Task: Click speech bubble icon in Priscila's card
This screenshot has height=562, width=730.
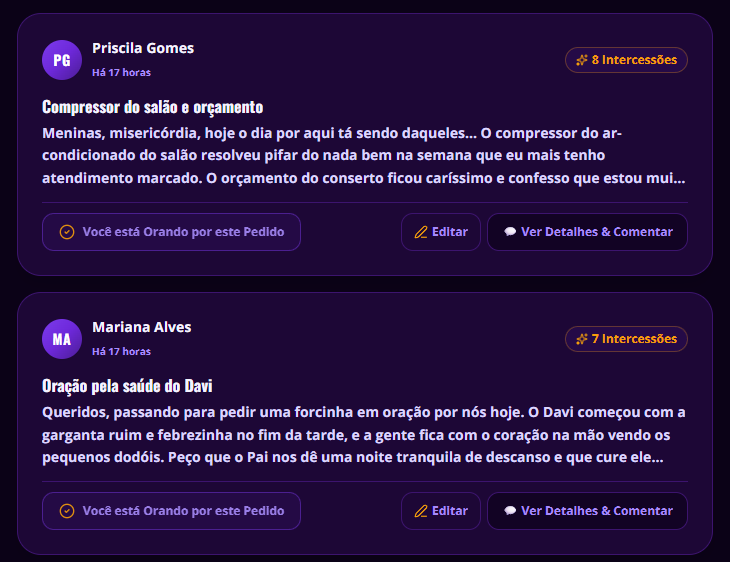Action: 510,232
